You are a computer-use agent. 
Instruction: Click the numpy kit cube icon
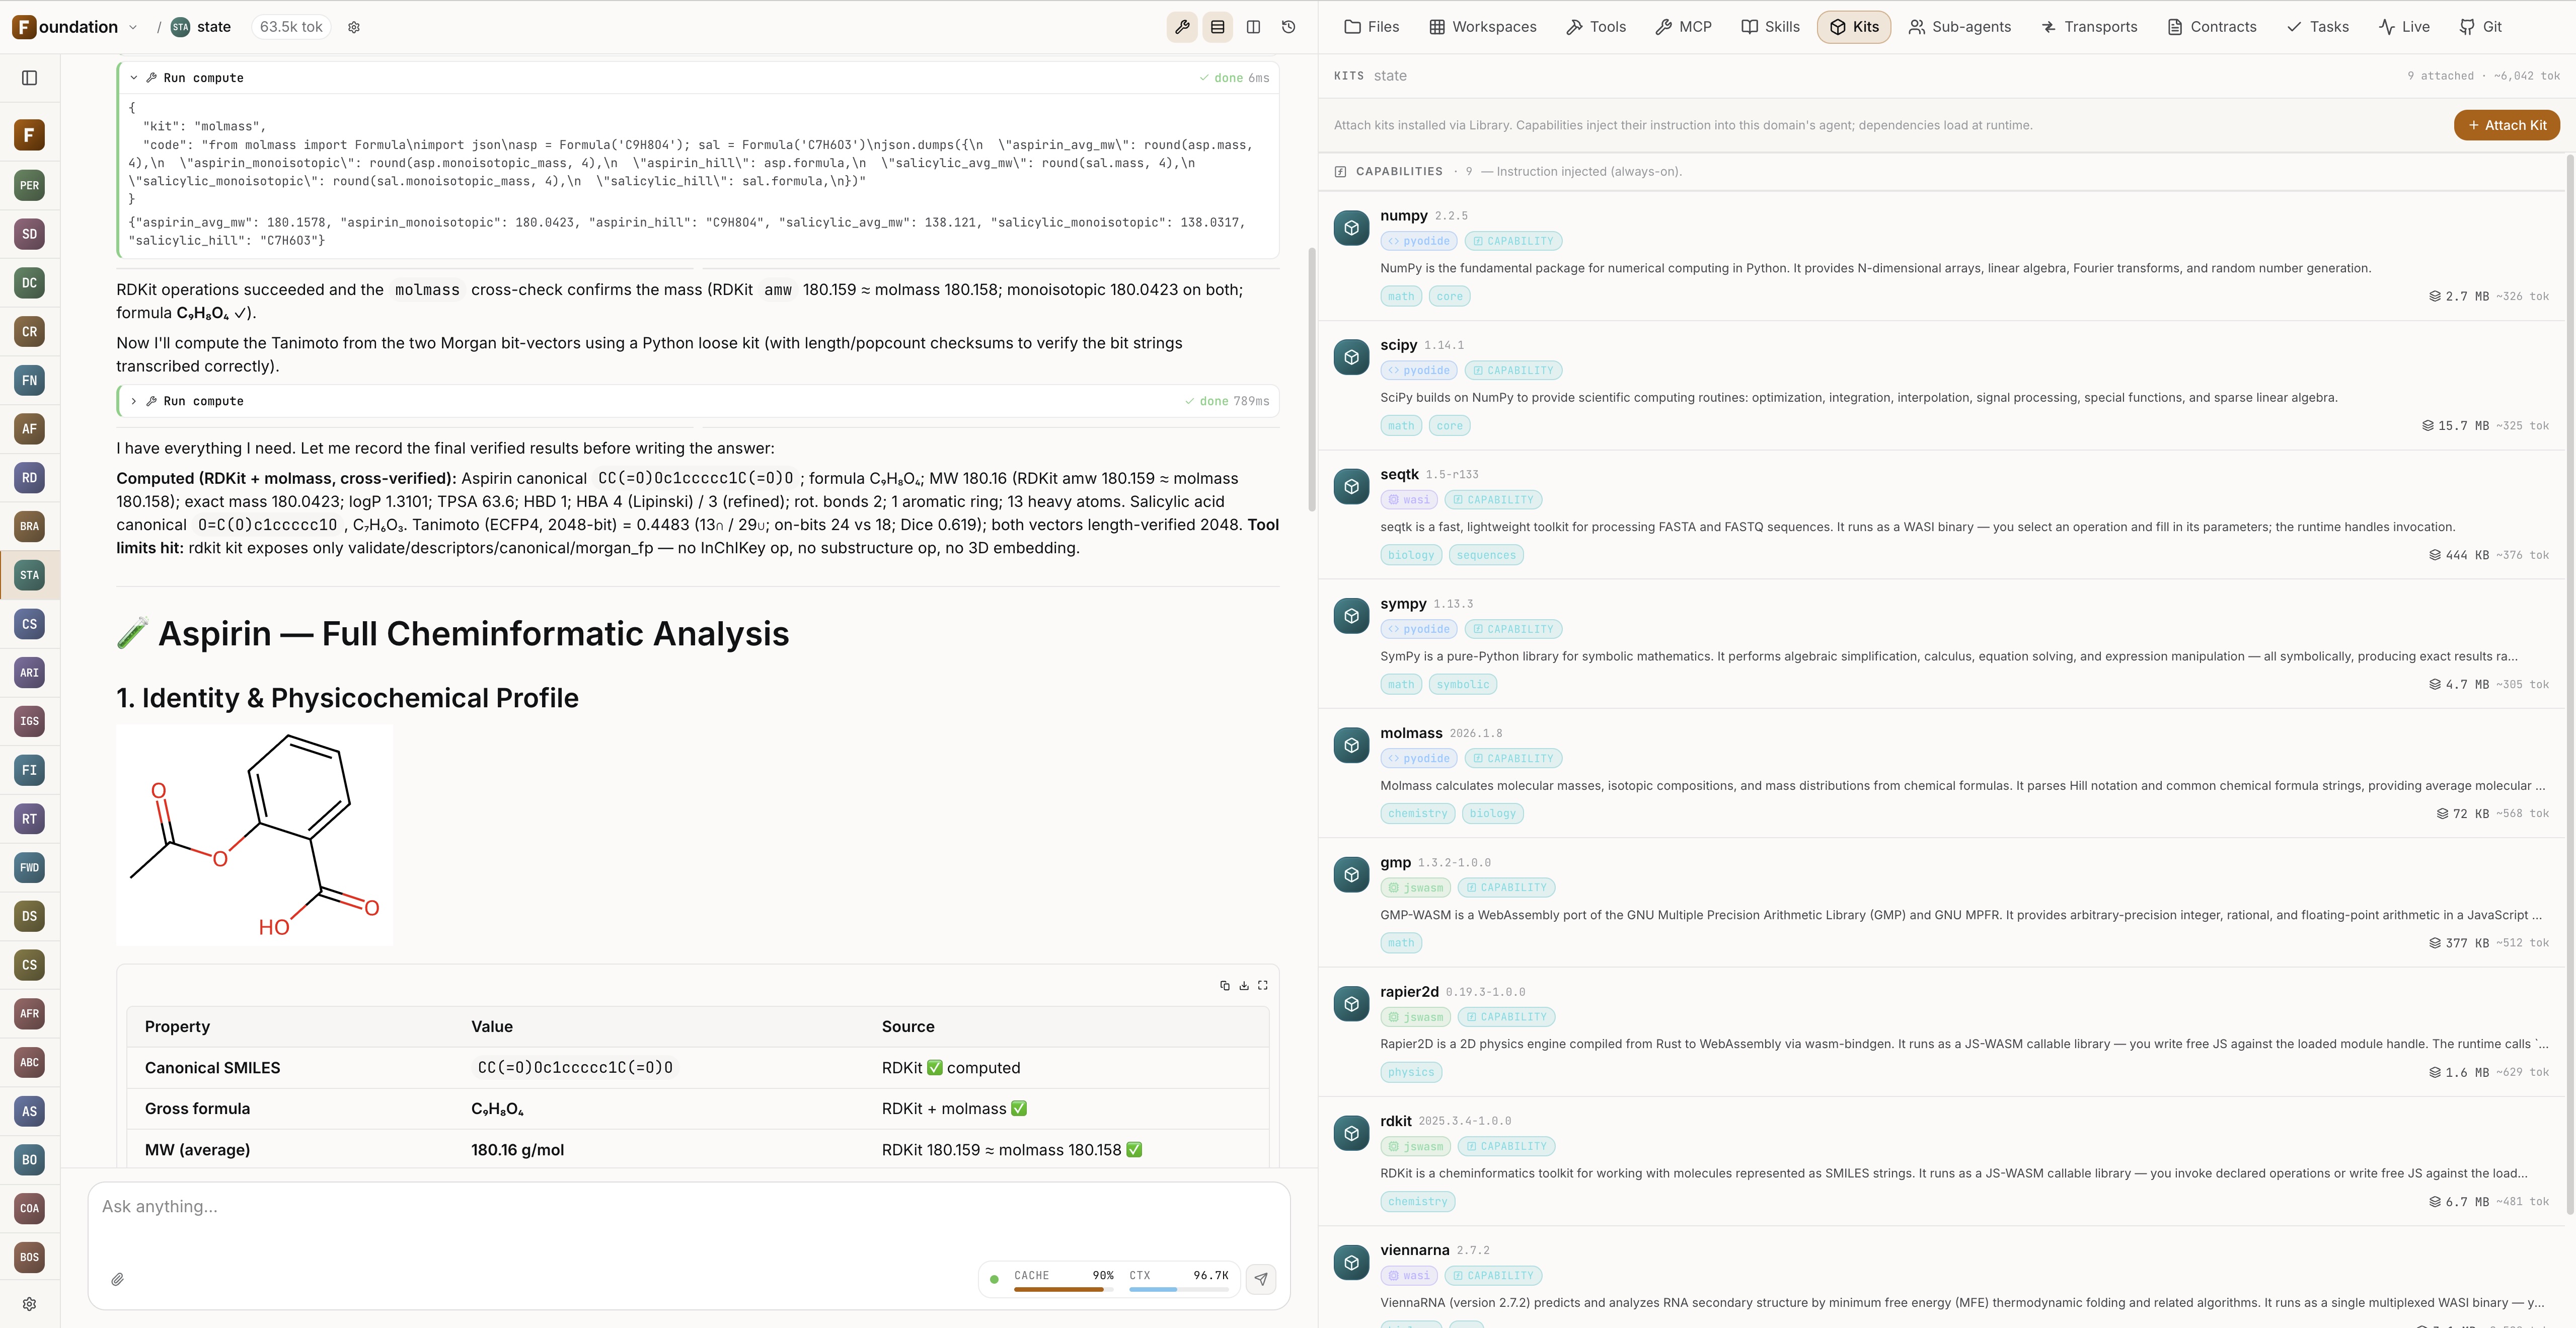pos(1352,228)
